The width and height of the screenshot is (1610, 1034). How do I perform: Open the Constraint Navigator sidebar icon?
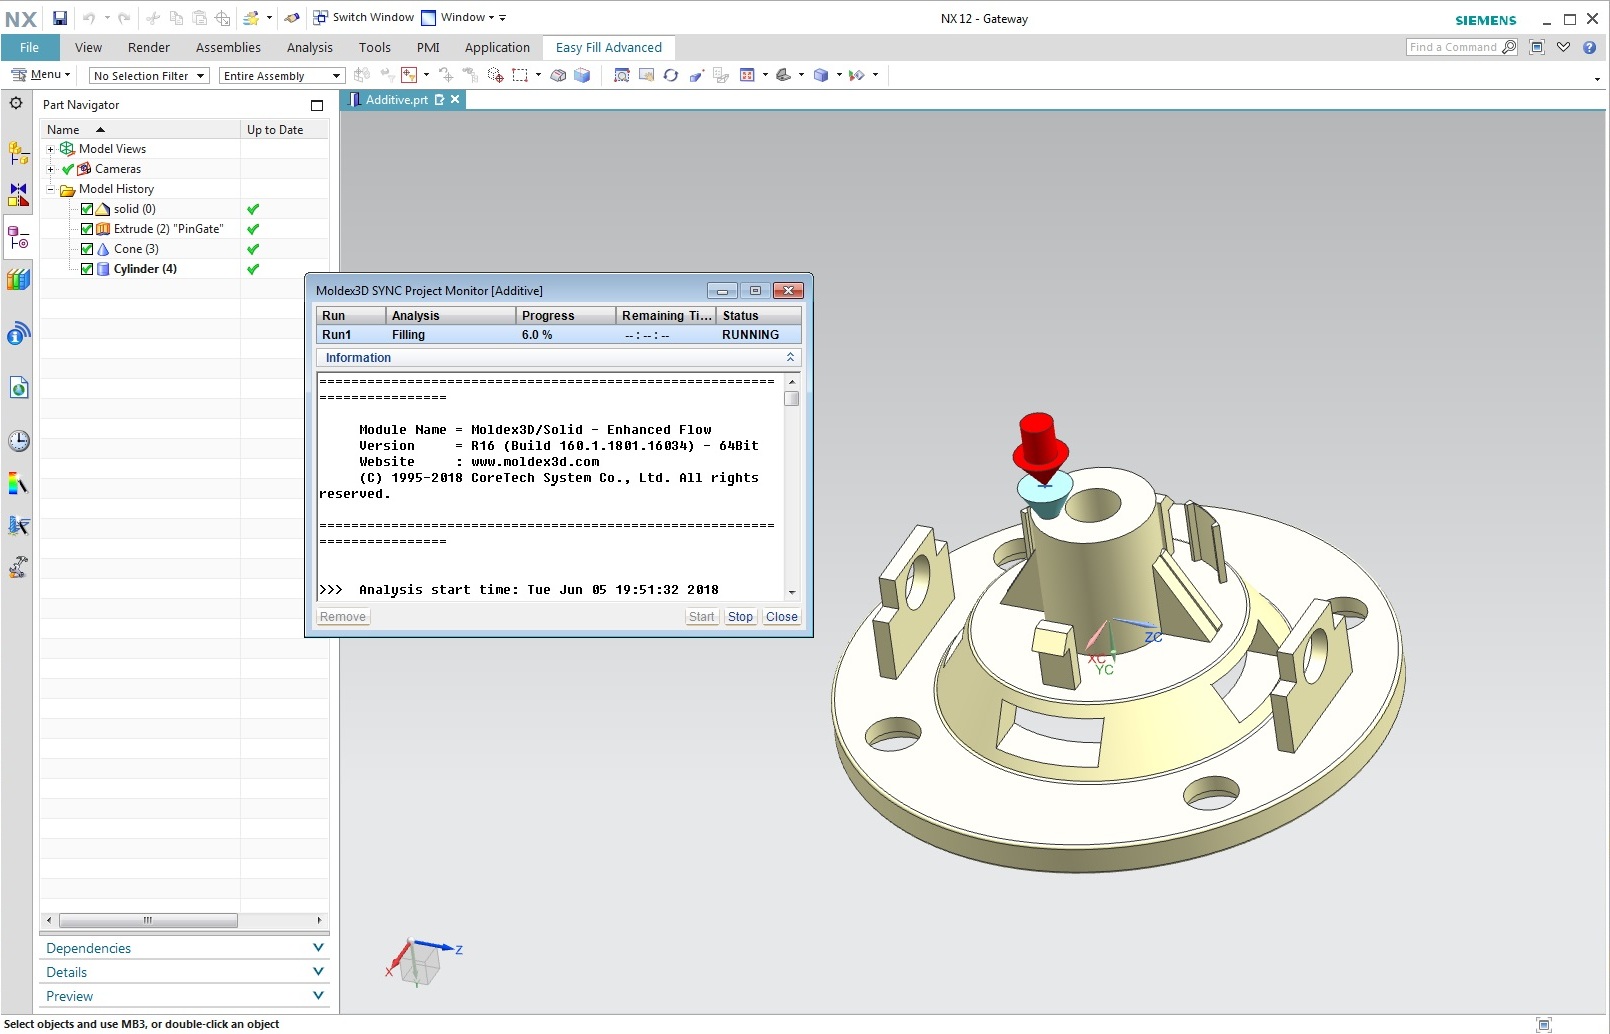[x=18, y=194]
